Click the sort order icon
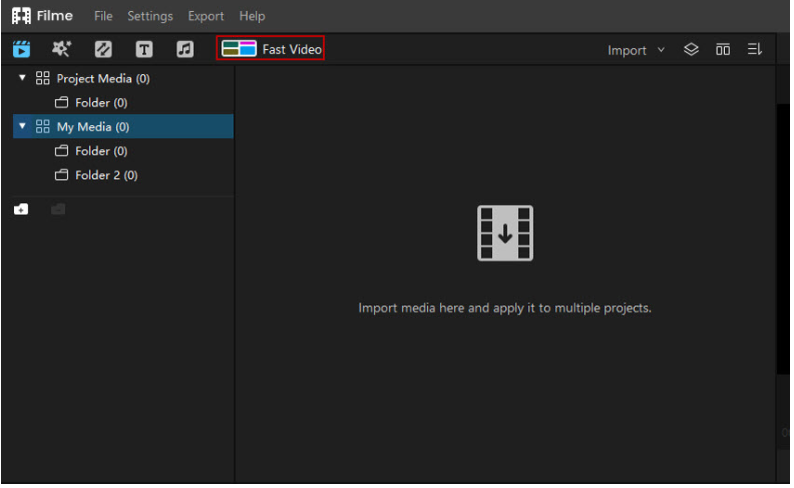This screenshot has width=794, height=488. [x=755, y=49]
